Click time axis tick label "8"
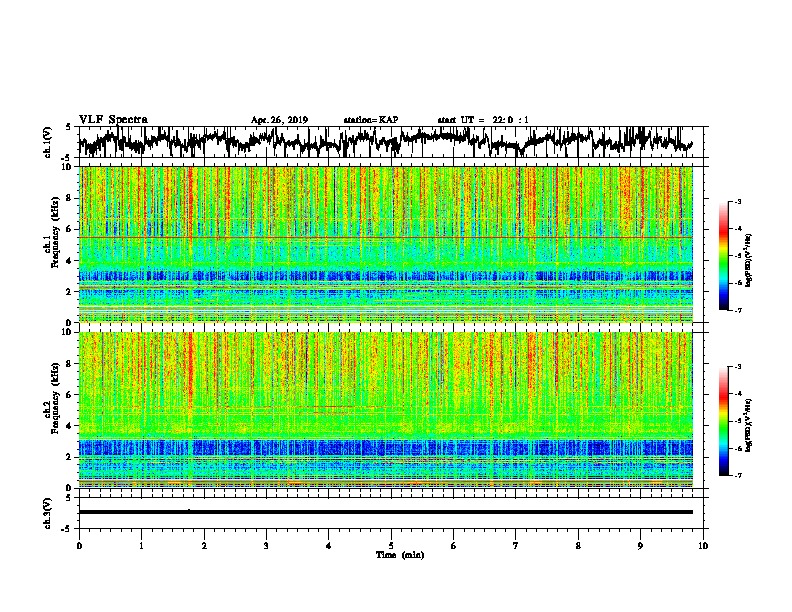Viewport: 792px width, 612px height. (x=578, y=546)
